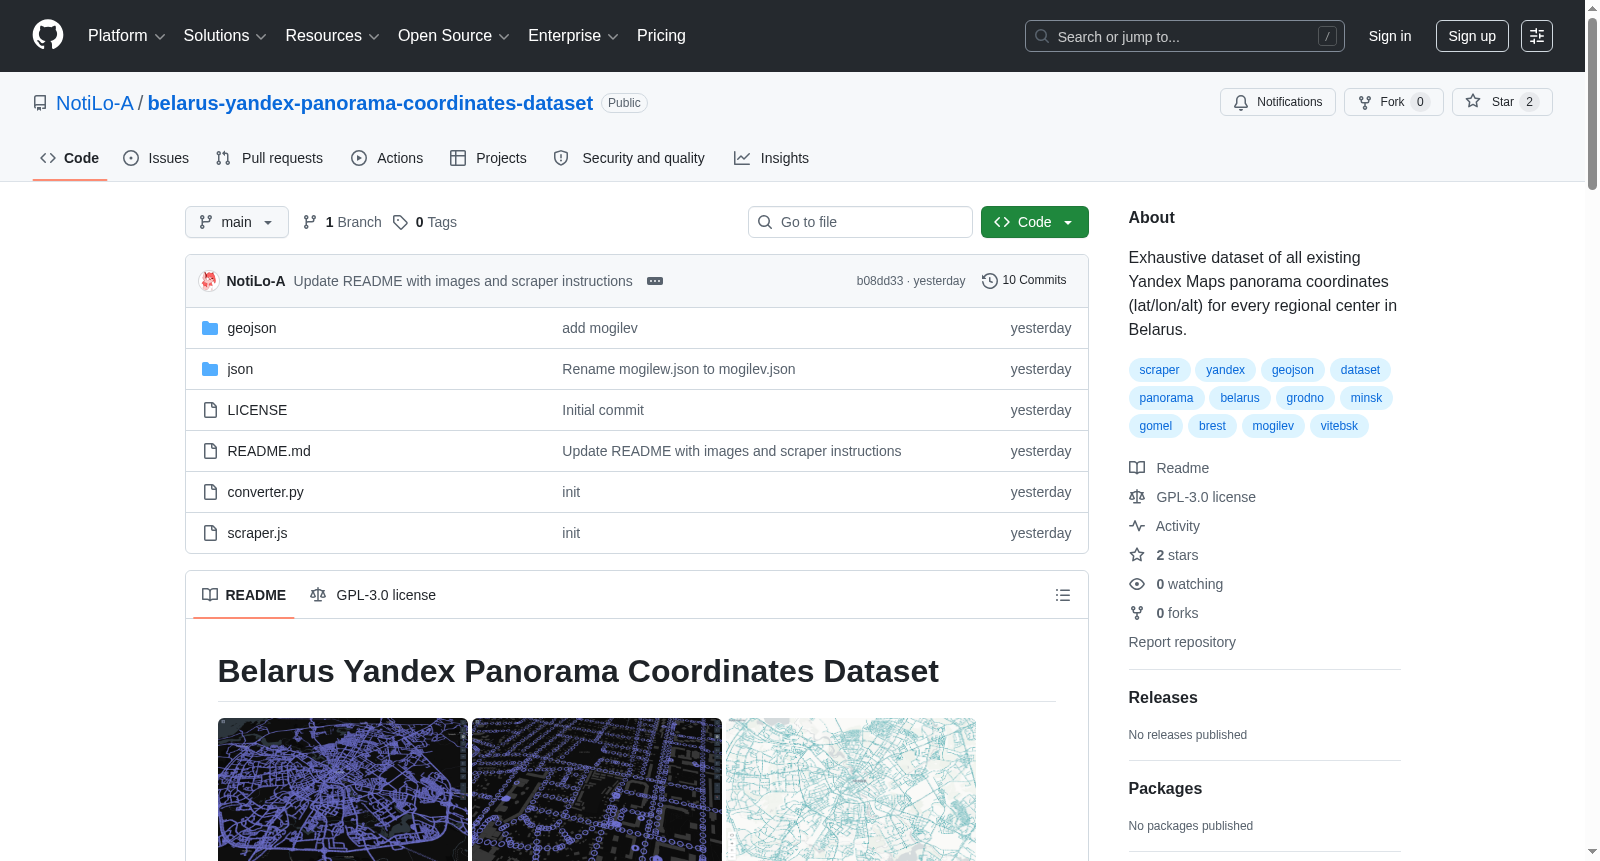Expand the Open Source menu
The height and width of the screenshot is (861, 1600).
(454, 36)
